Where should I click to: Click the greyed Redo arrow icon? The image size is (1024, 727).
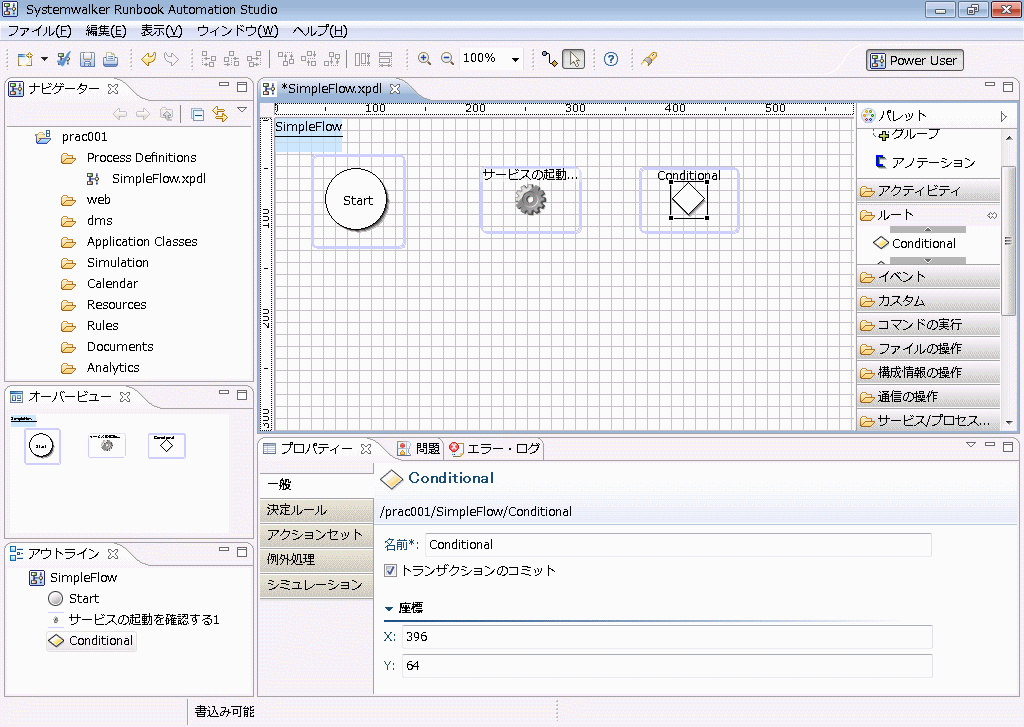(171, 59)
